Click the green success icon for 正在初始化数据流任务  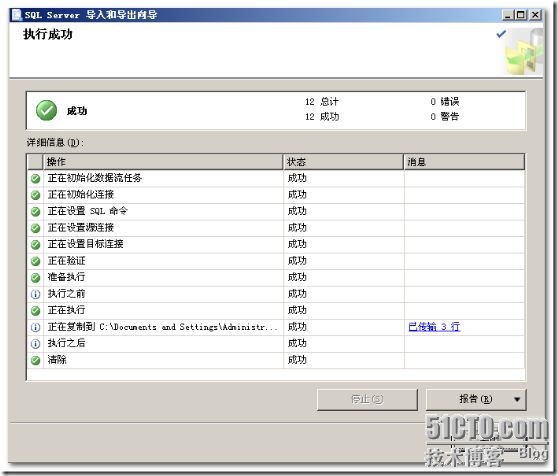tap(35, 179)
